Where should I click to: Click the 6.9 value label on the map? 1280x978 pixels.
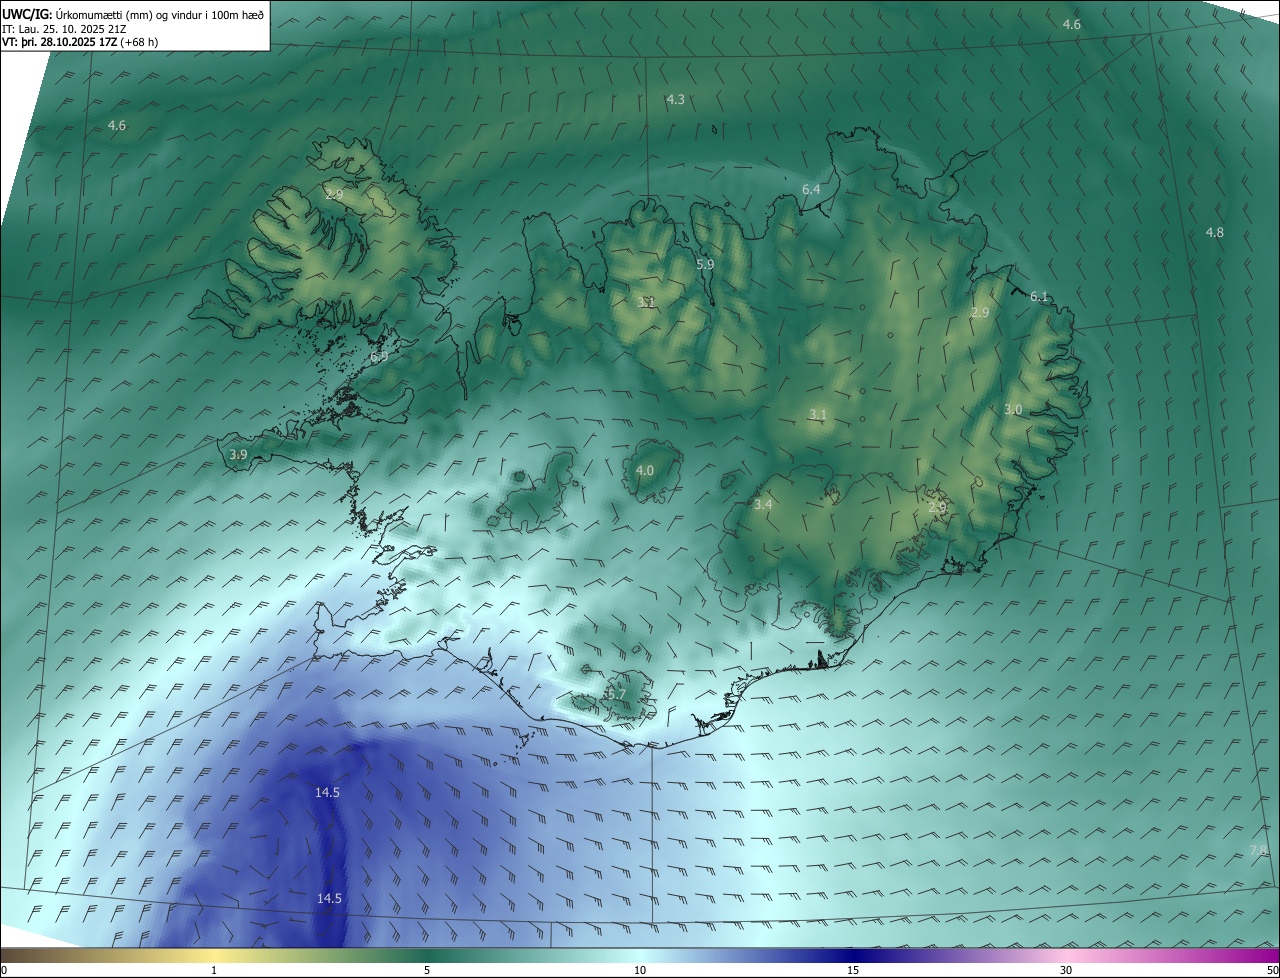[x=379, y=356]
